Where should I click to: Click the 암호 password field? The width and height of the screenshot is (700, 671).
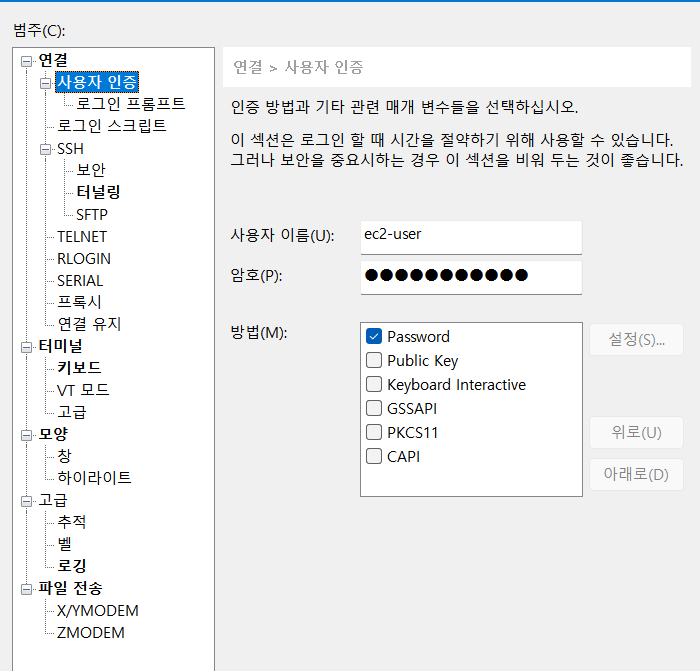tap(470, 276)
